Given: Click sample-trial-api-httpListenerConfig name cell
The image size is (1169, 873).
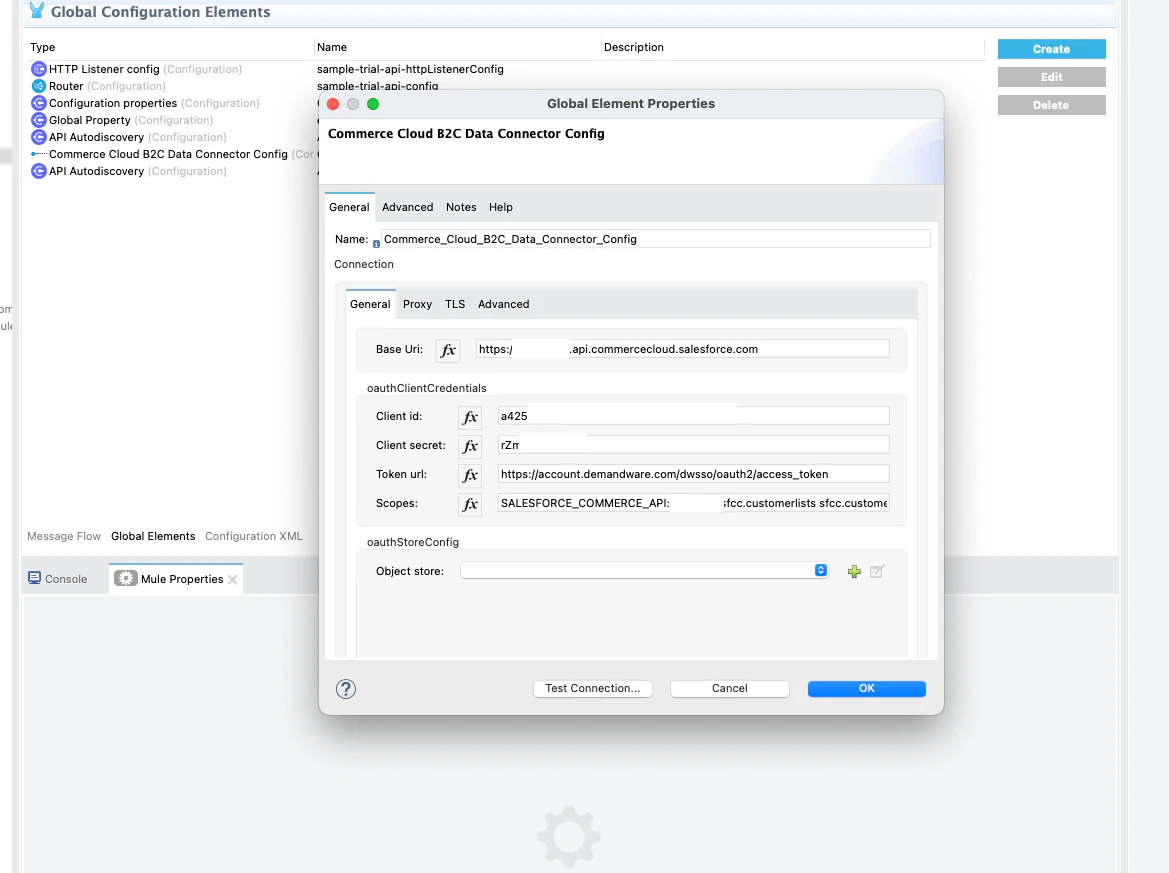Looking at the screenshot, I should (x=410, y=69).
